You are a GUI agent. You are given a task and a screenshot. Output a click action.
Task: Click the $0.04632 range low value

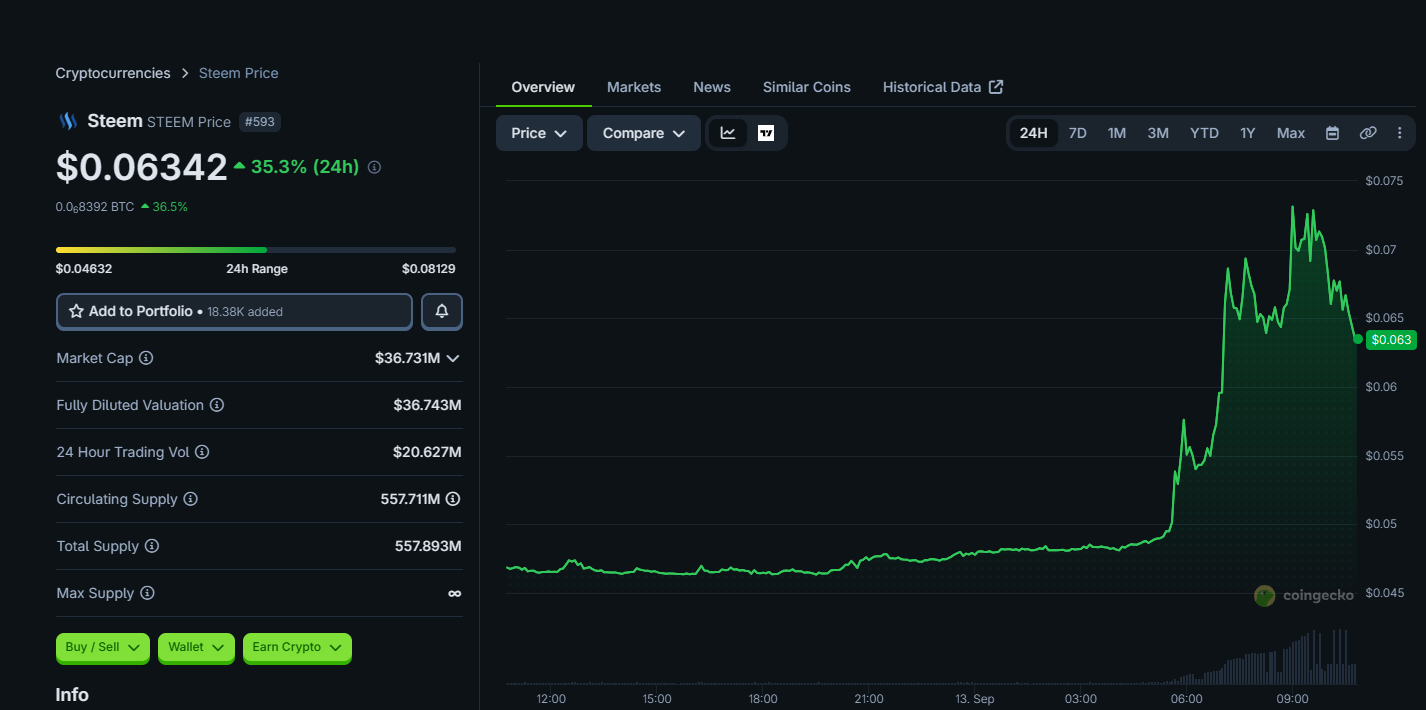coord(84,269)
